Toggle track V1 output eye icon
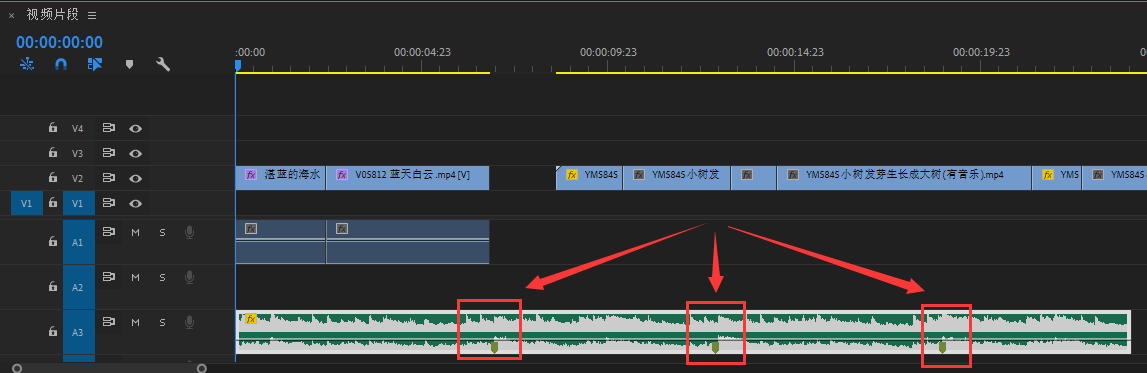Screen dimensions: 1147x373 (135, 203)
